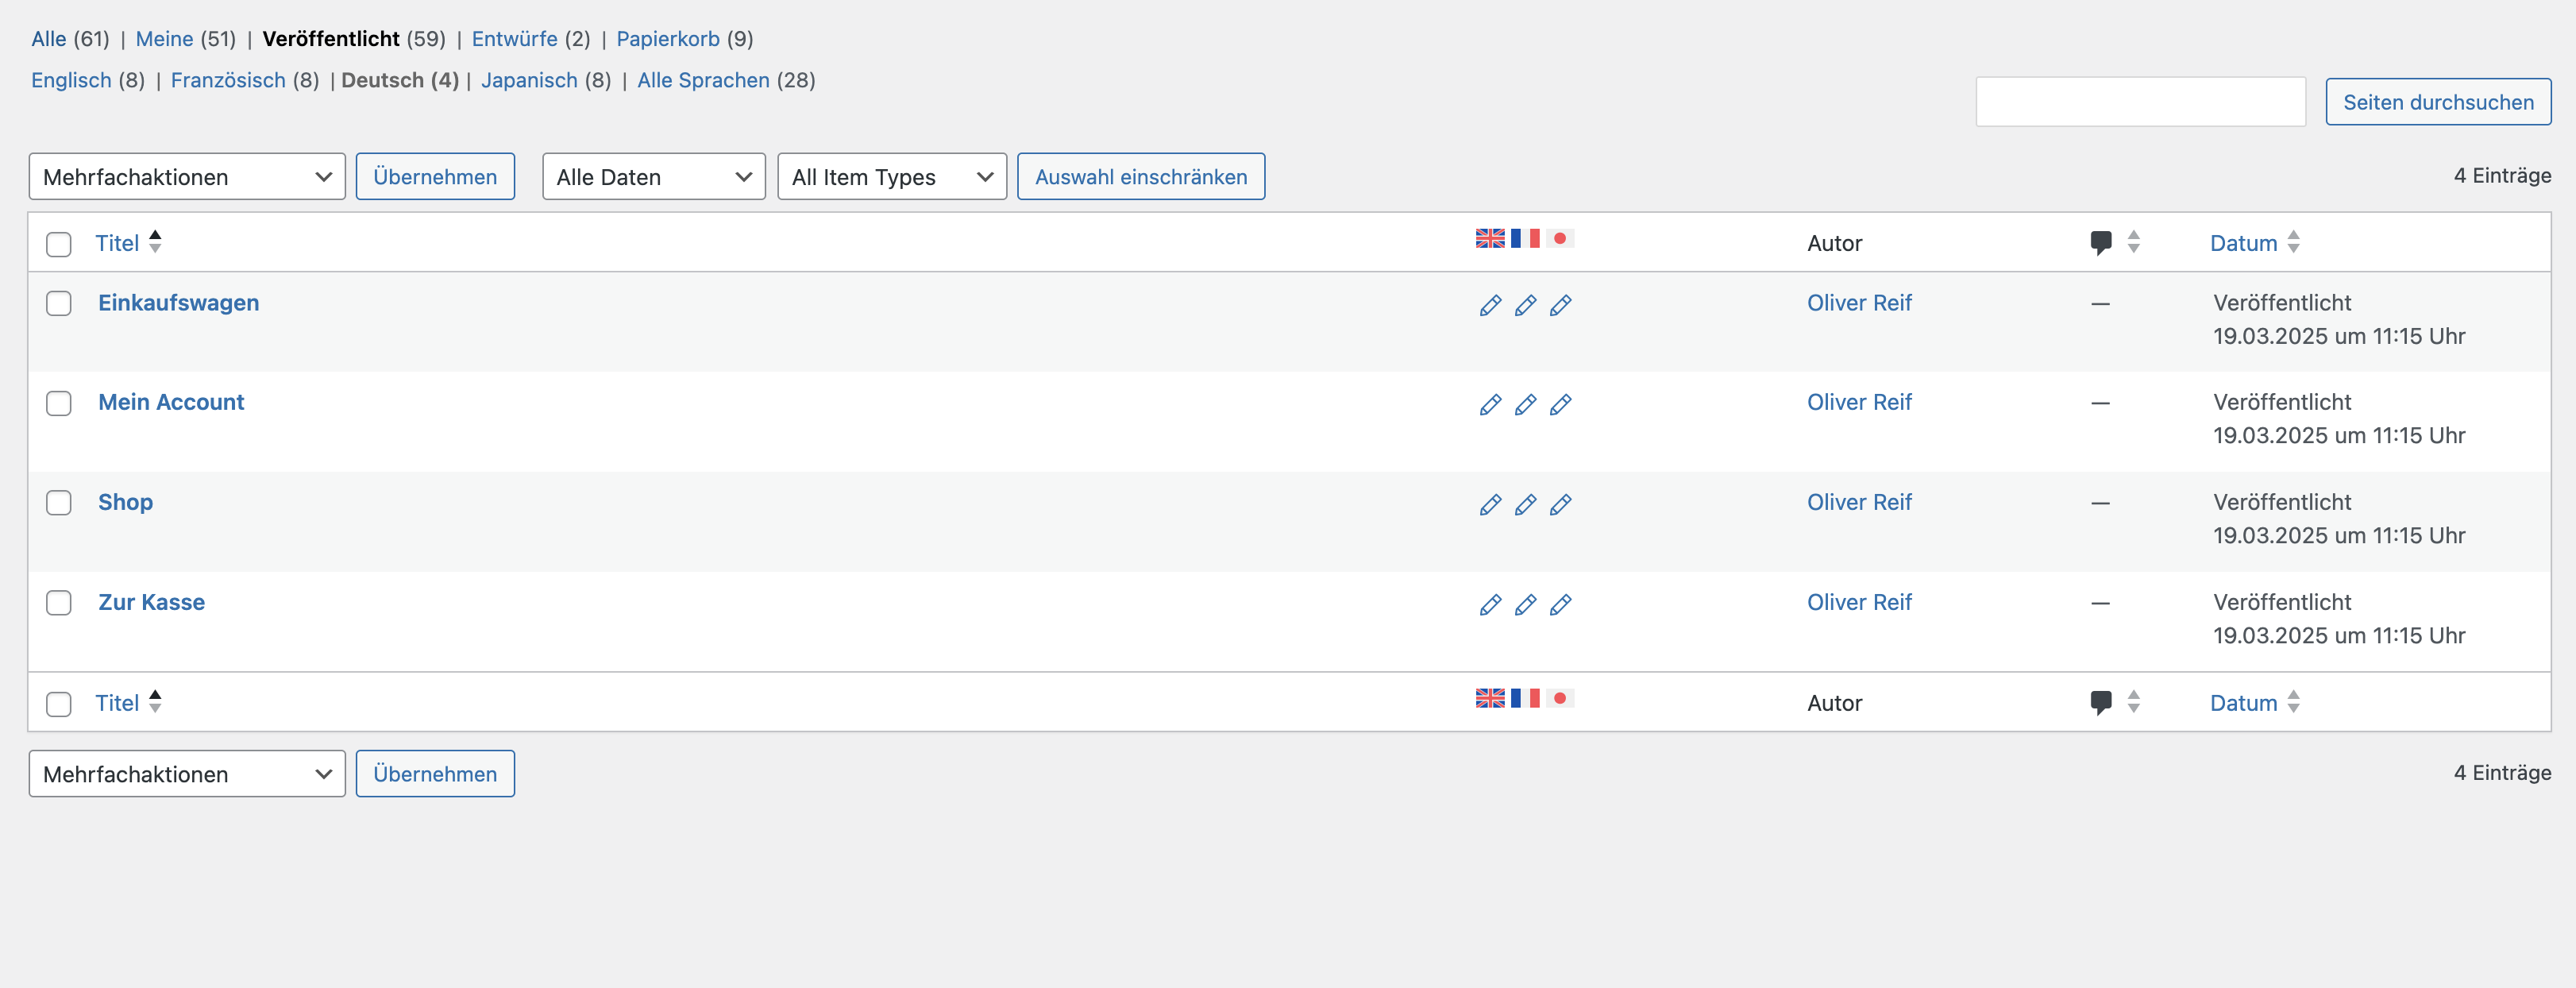
Task: Click sort arrows next to footer Datum
Action: (x=2294, y=702)
